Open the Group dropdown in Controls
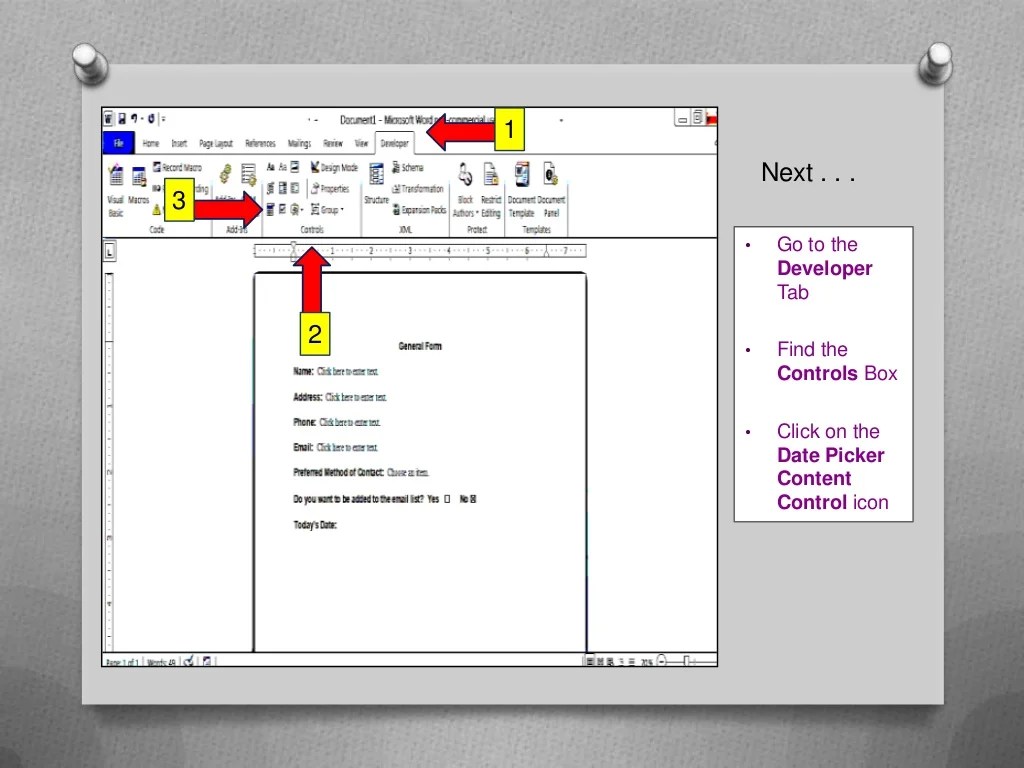The height and width of the screenshot is (768, 1024). pos(330,209)
